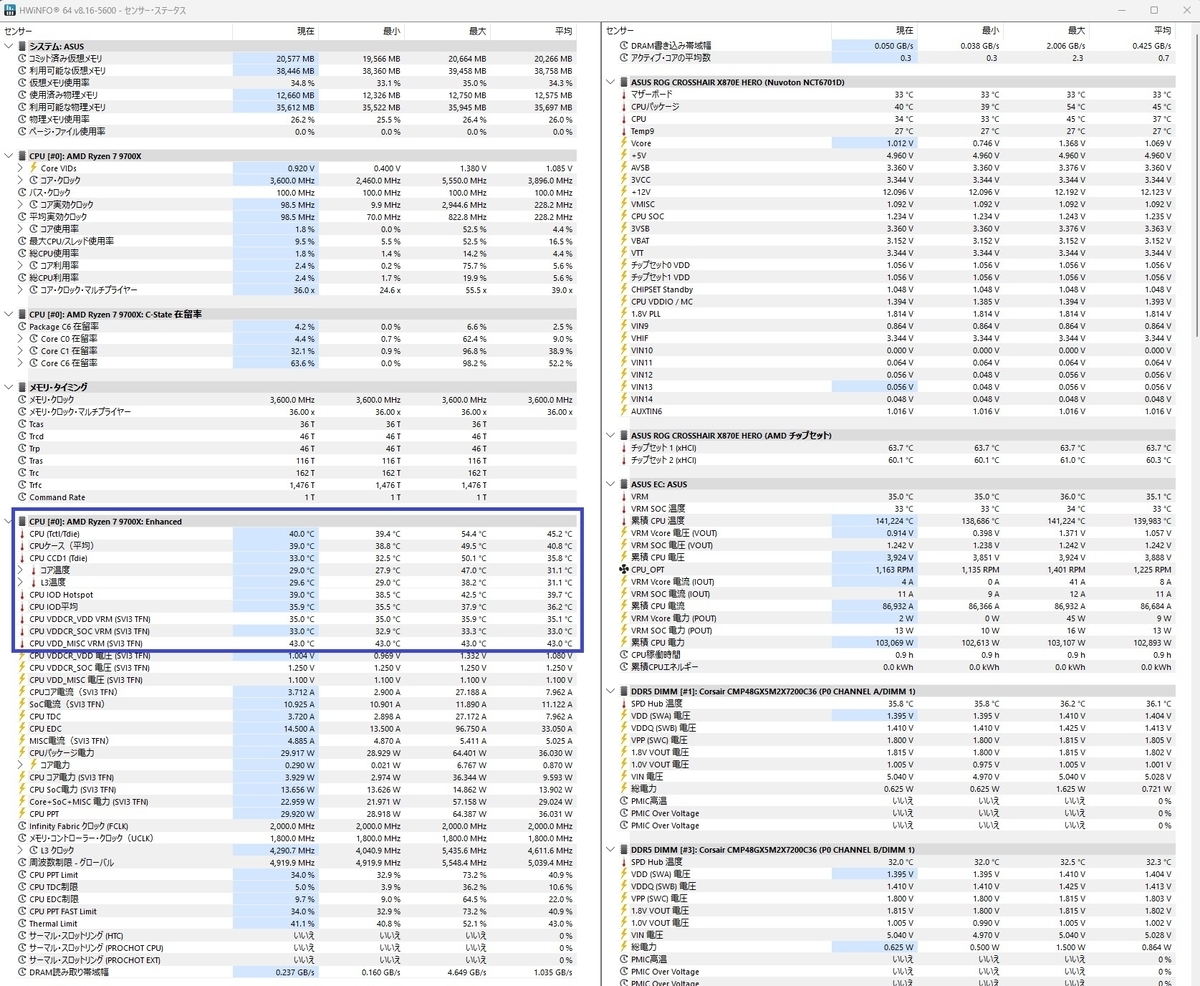Click the thermometer icon next to CPU IOD Hotspot
Viewport: 1200px width, 986px height.
click(x=21, y=595)
